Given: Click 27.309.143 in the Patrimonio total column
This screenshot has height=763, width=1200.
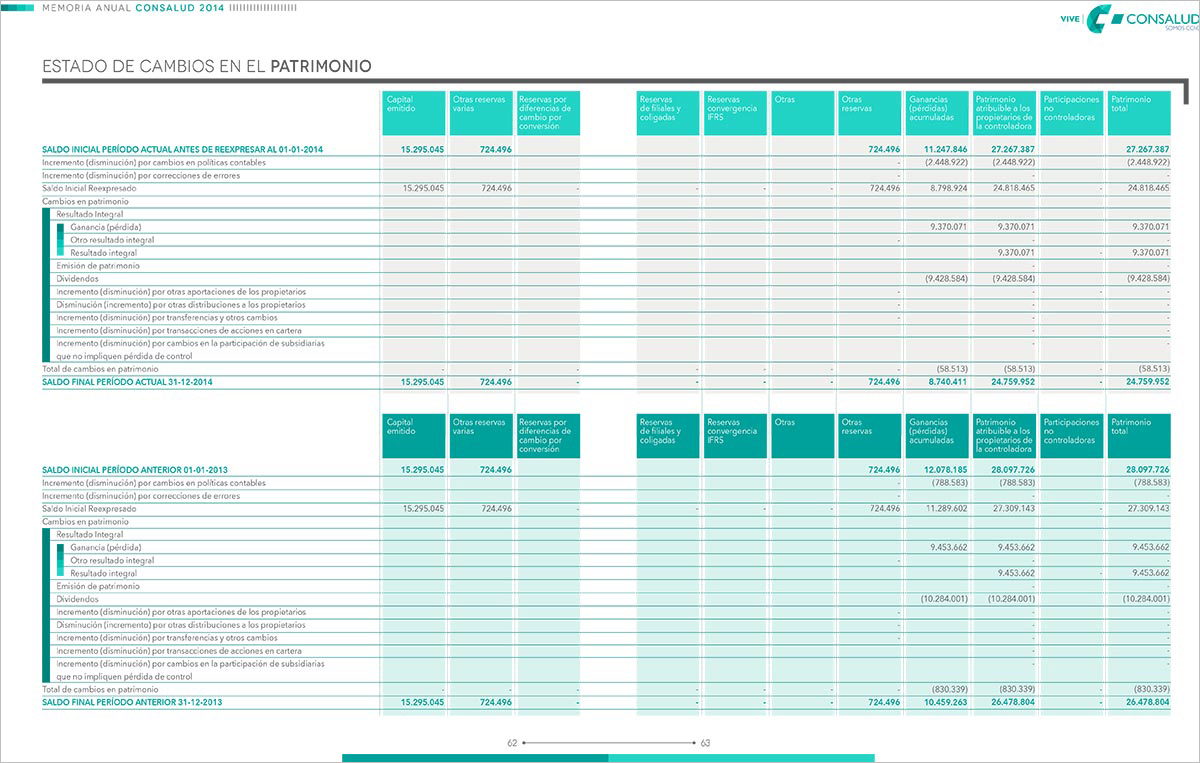Looking at the screenshot, I should (1148, 508).
